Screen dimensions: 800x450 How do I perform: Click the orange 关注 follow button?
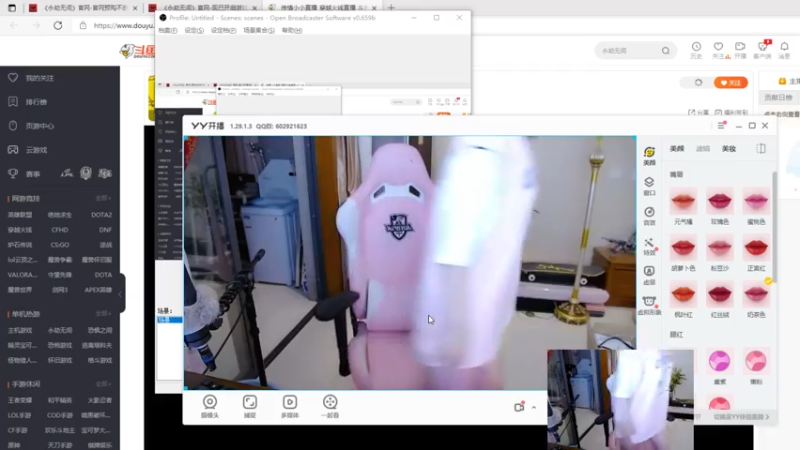(x=731, y=83)
